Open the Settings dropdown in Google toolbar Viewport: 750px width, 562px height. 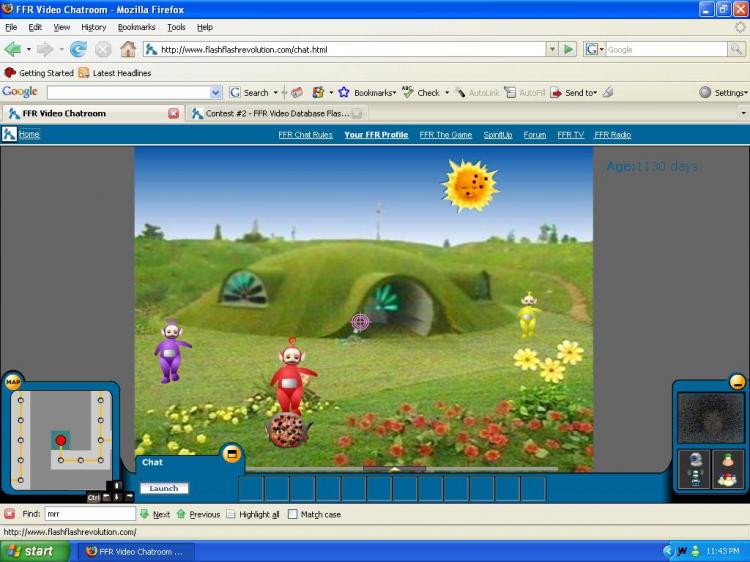746,93
